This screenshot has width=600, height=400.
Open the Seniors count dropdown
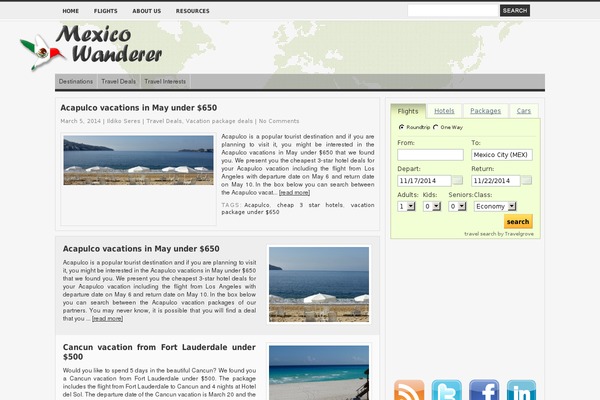pos(457,207)
